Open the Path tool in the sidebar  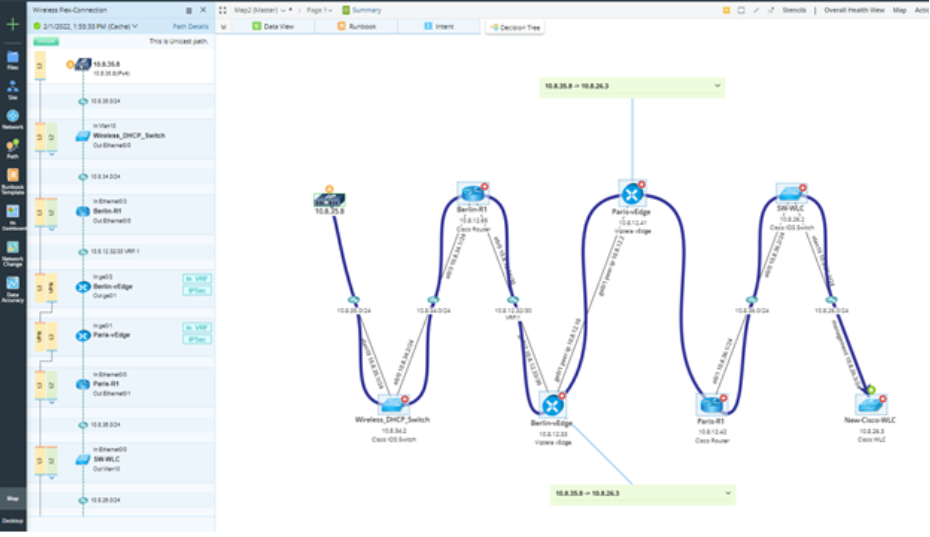point(12,148)
